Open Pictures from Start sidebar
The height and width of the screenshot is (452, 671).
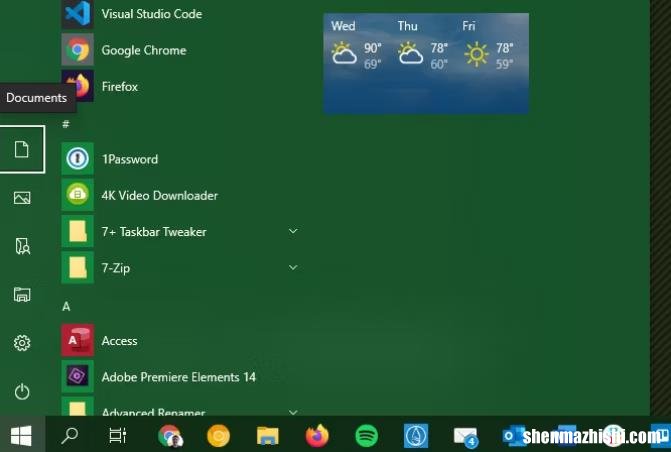point(22,198)
